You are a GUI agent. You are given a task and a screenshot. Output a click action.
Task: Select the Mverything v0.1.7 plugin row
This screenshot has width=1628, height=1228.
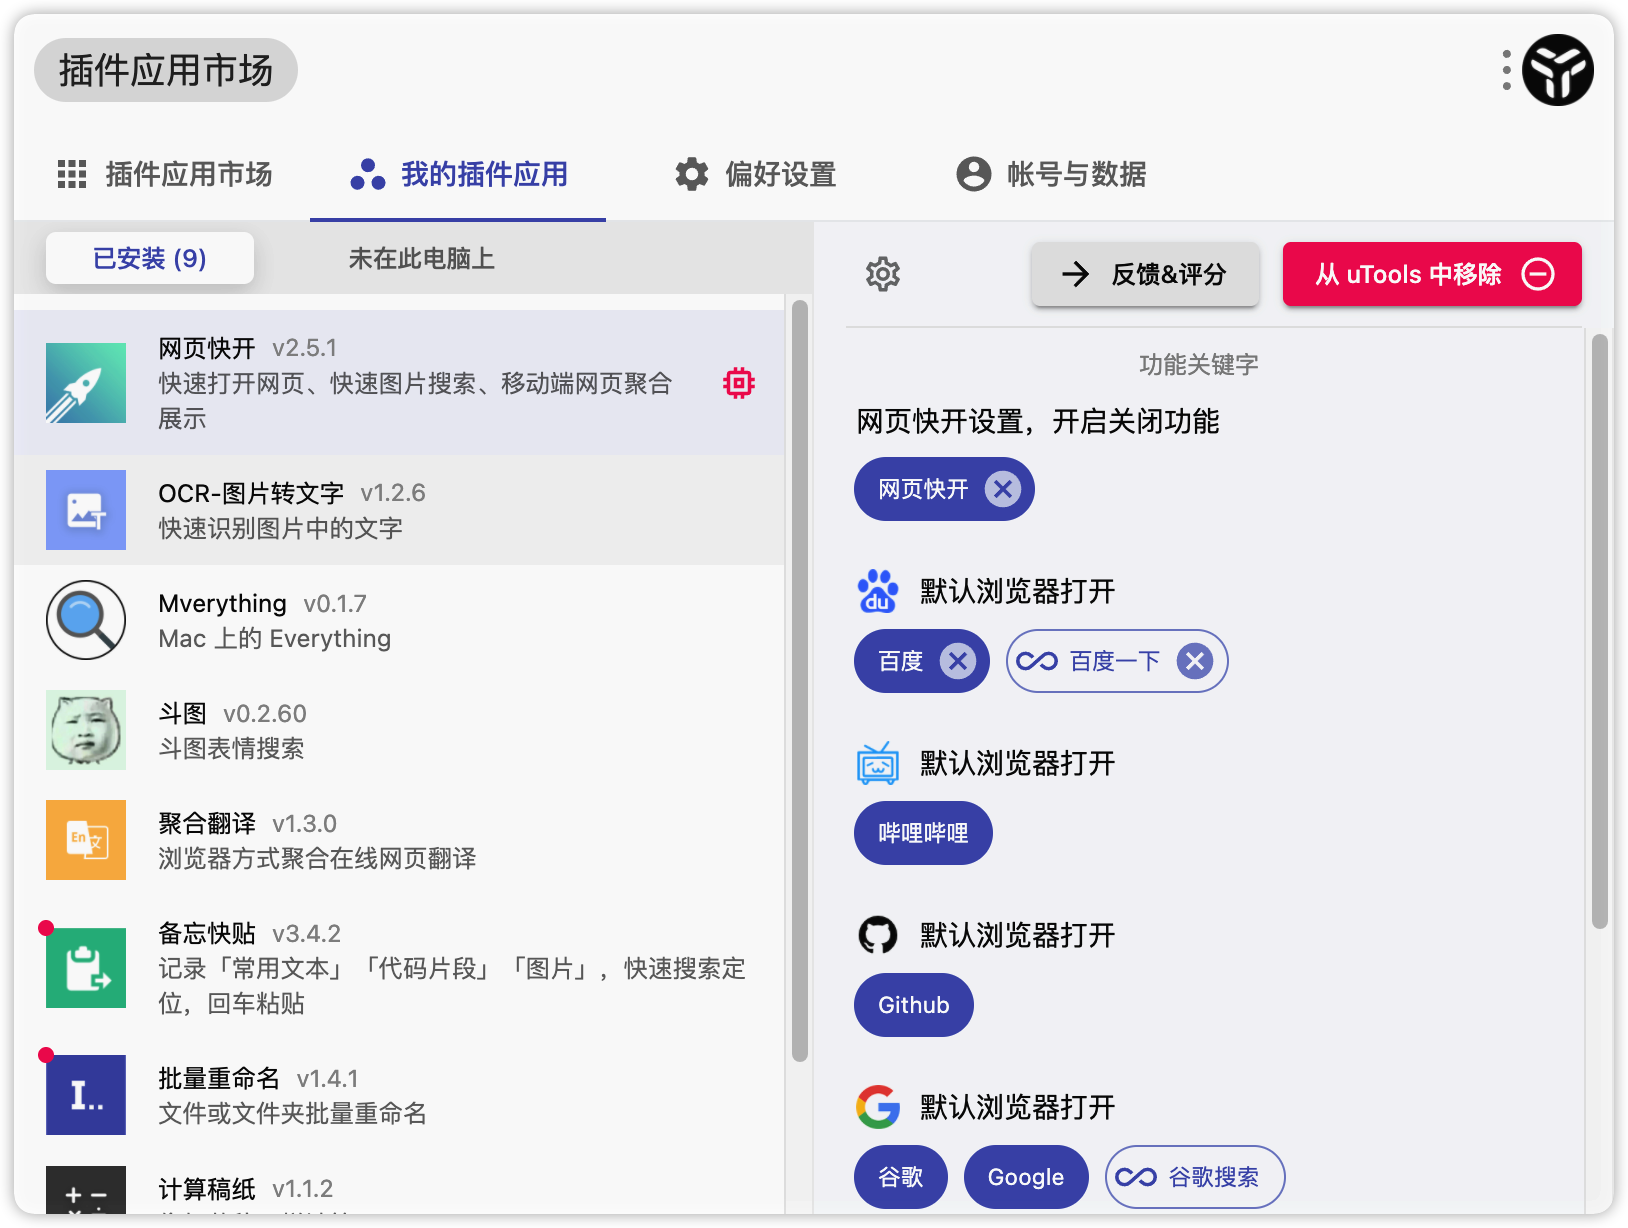(x=399, y=620)
